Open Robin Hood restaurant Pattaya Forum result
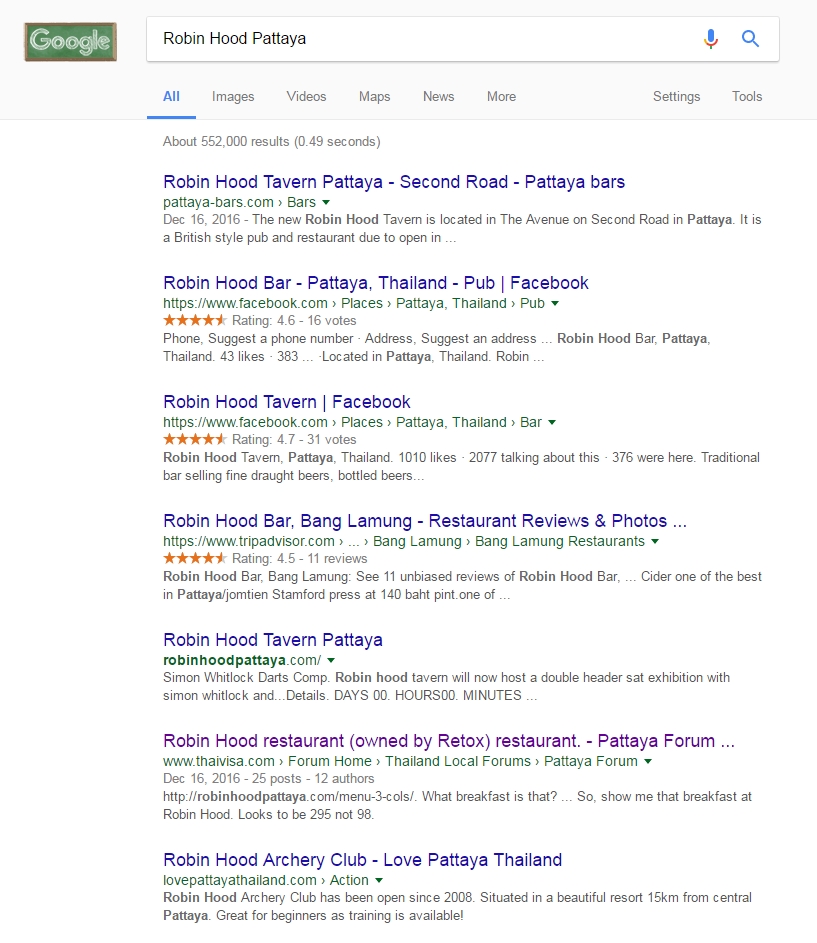 point(449,741)
